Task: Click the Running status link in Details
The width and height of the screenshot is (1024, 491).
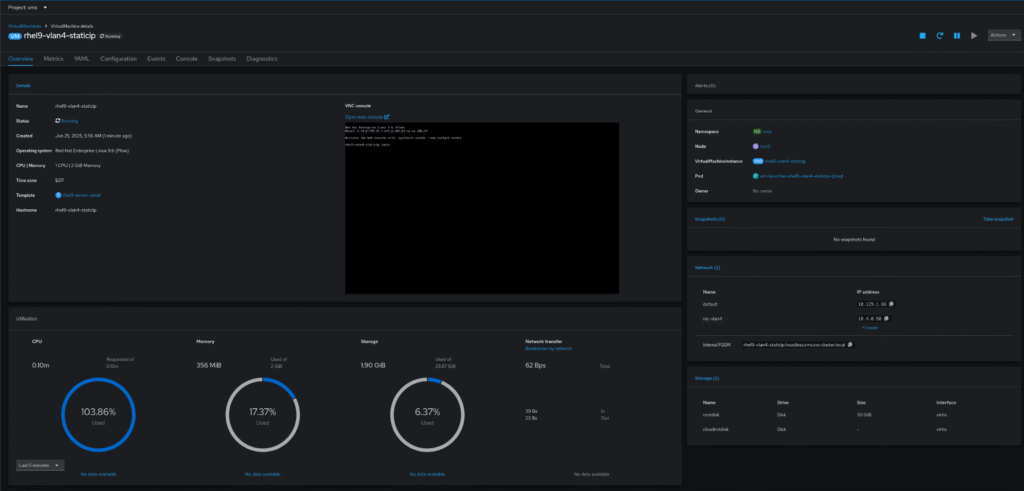Action: [70, 121]
